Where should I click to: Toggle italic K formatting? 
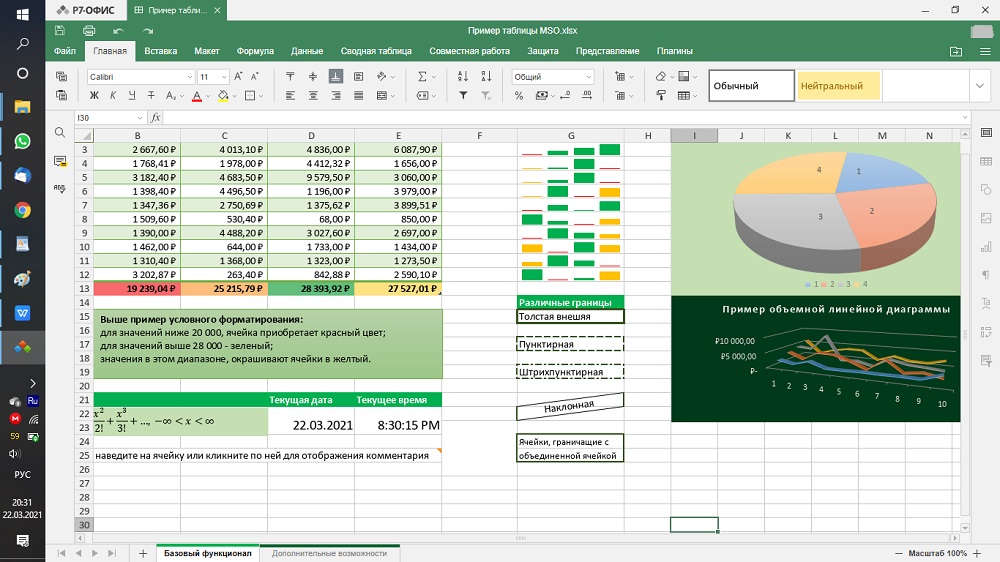(113, 96)
